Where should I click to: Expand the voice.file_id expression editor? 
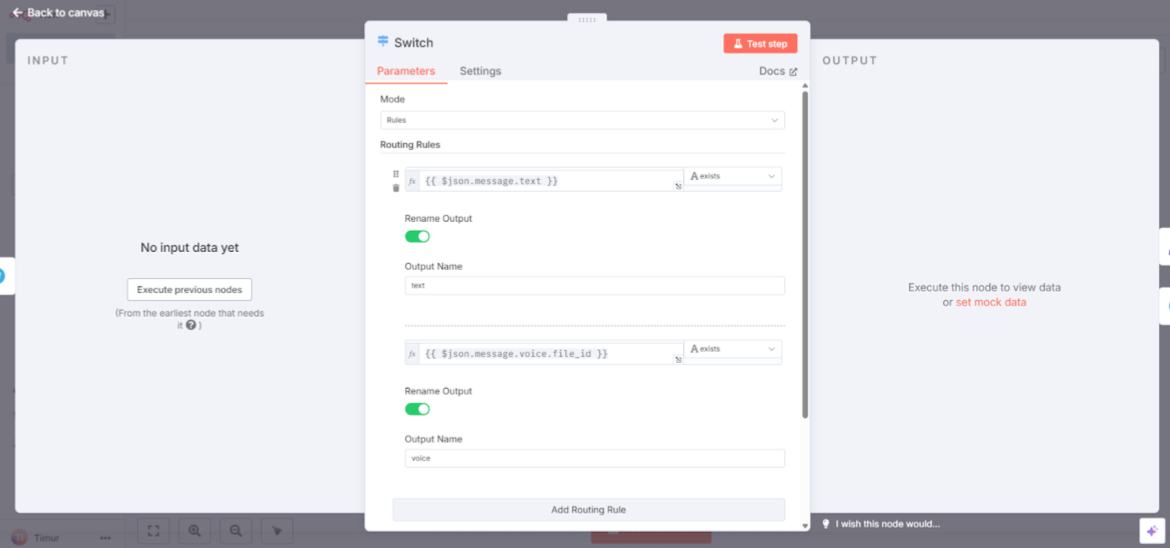point(678,360)
